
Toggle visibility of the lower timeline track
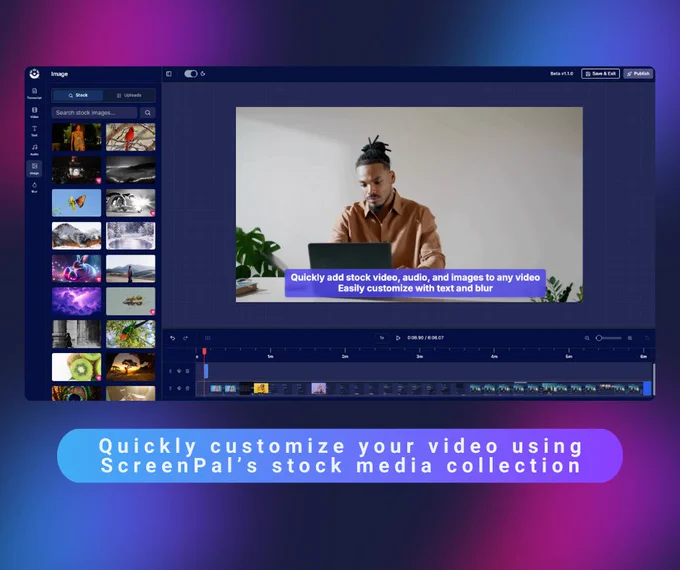pyautogui.click(x=179, y=388)
